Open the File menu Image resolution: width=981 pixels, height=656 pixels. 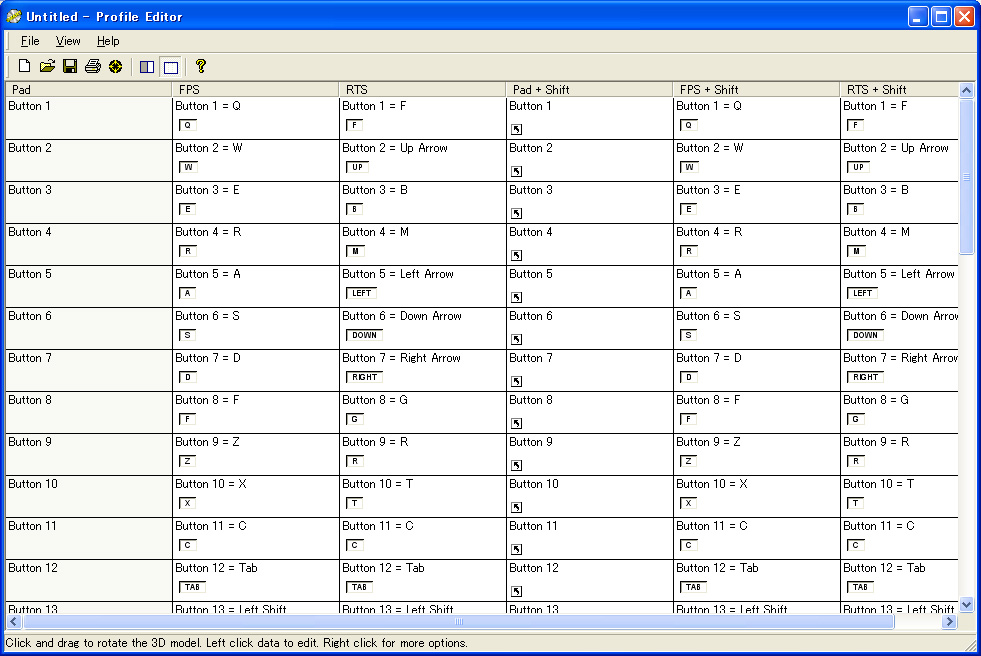pyautogui.click(x=30, y=41)
